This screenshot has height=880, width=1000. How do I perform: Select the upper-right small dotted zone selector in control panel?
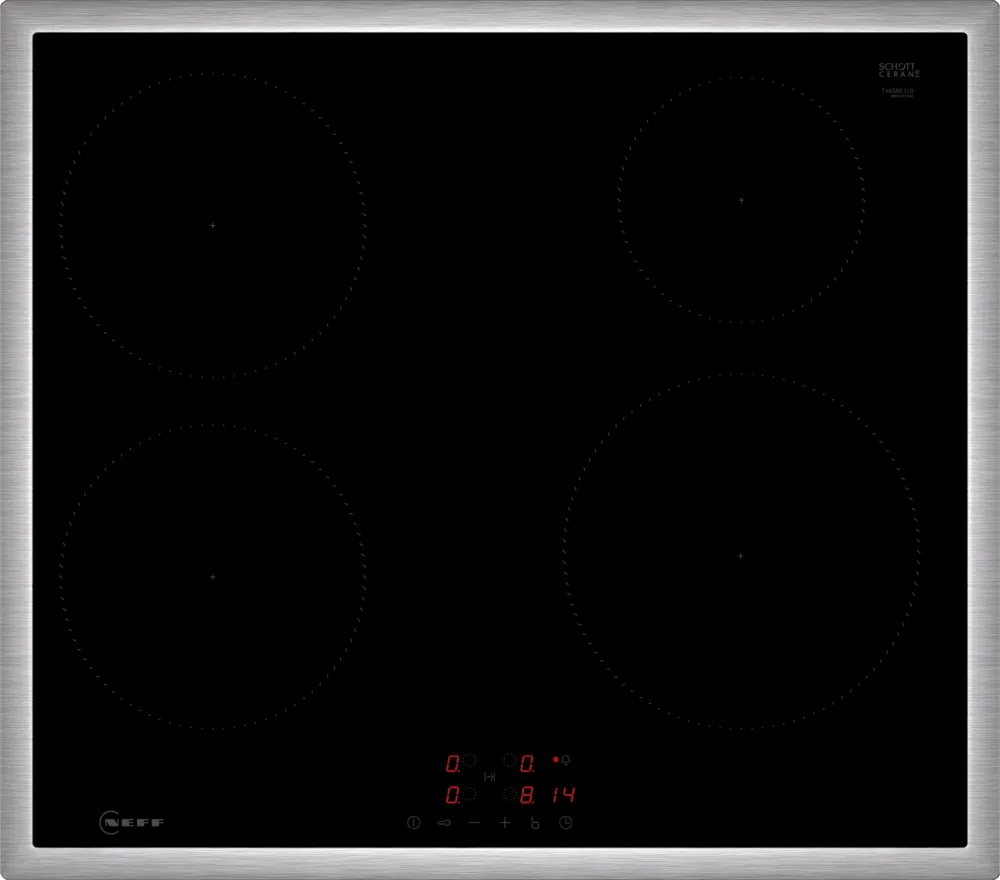tap(510, 761)
